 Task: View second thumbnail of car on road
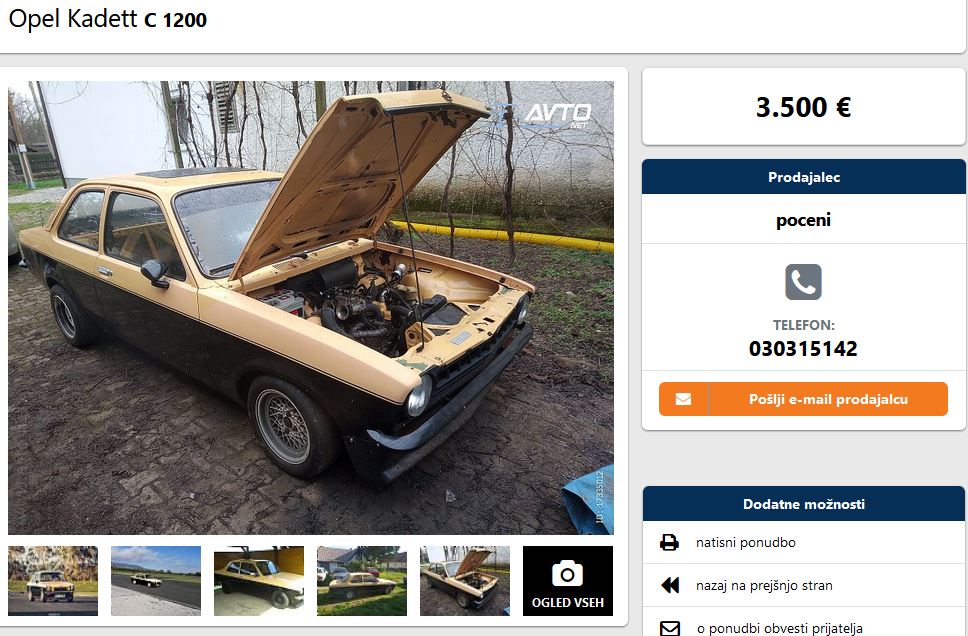pos(156,580)
